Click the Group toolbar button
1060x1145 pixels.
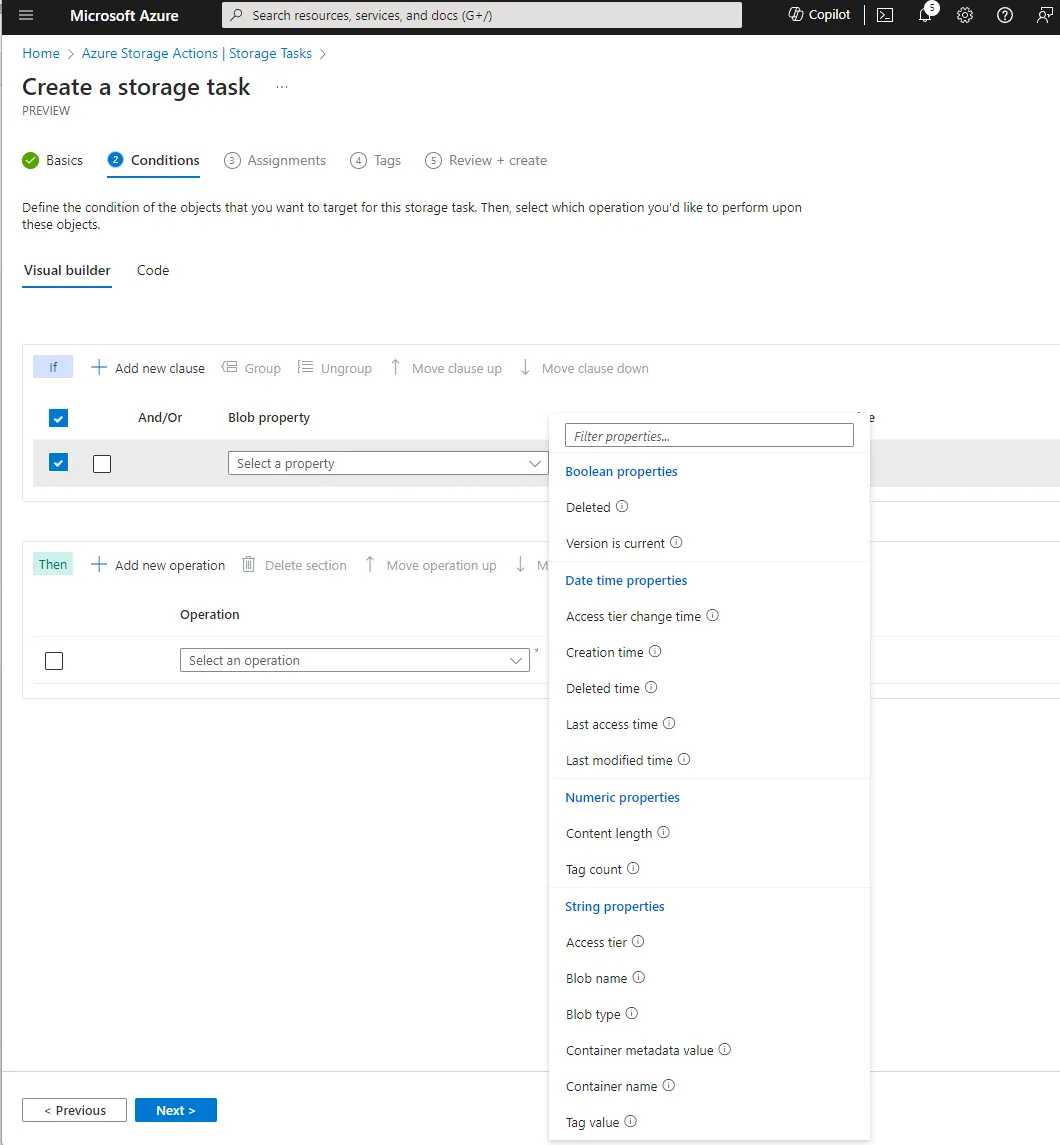tap(251, 368)
